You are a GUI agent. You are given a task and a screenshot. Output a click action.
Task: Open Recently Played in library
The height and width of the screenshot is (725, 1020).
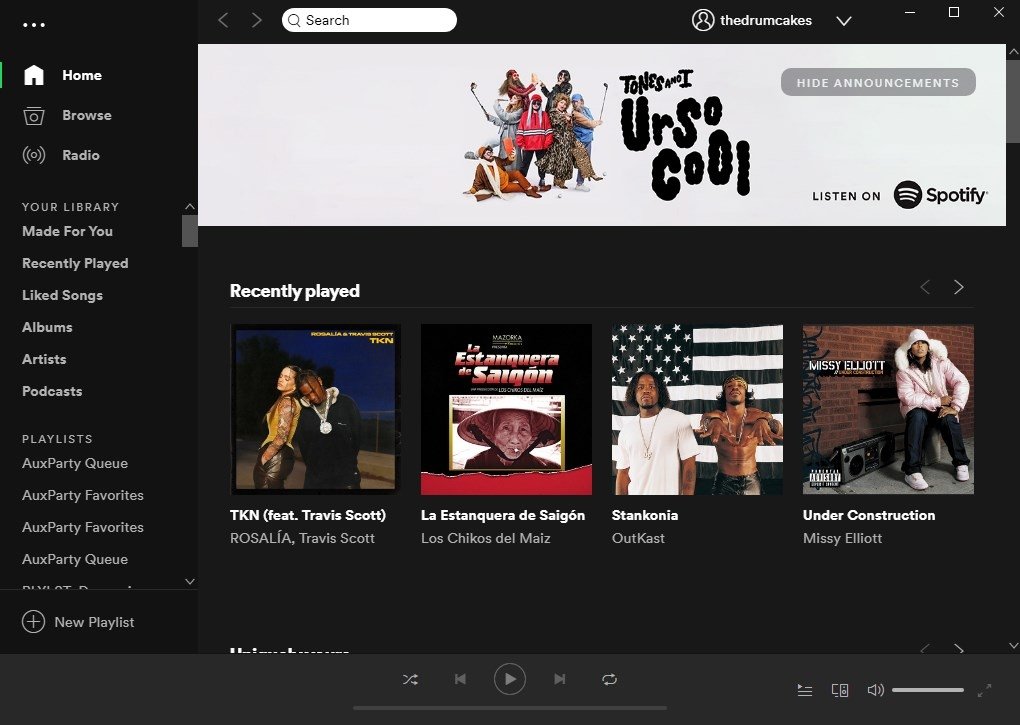(75, 263)
